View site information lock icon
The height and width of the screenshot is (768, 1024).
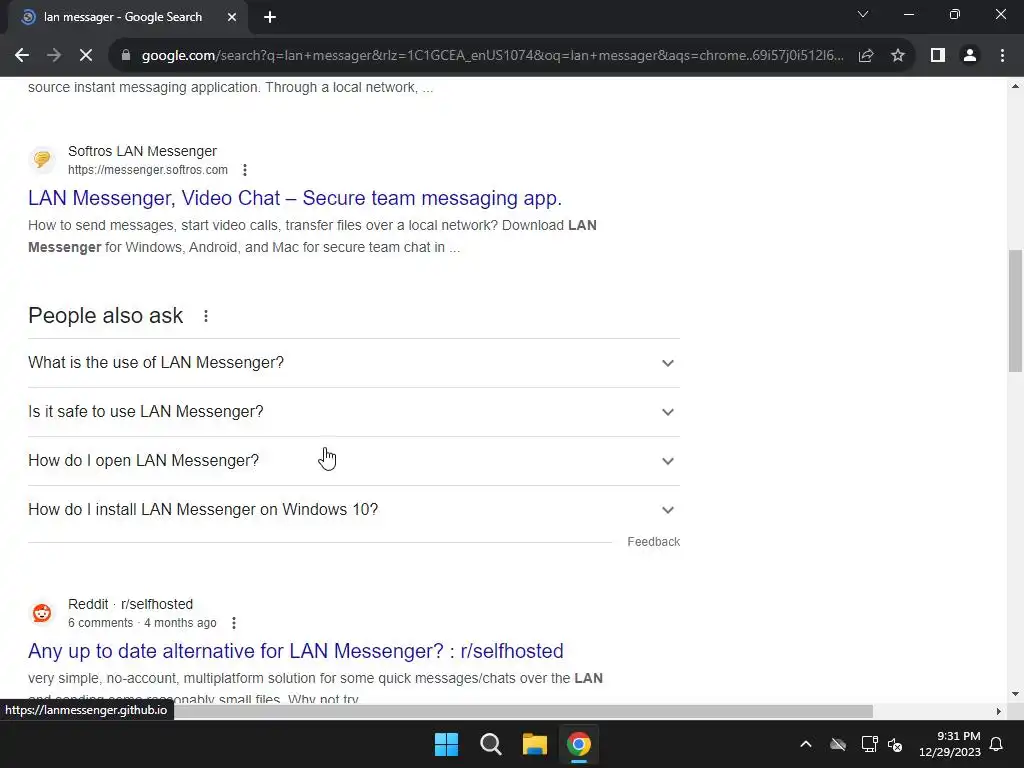[x=126, y=56]
